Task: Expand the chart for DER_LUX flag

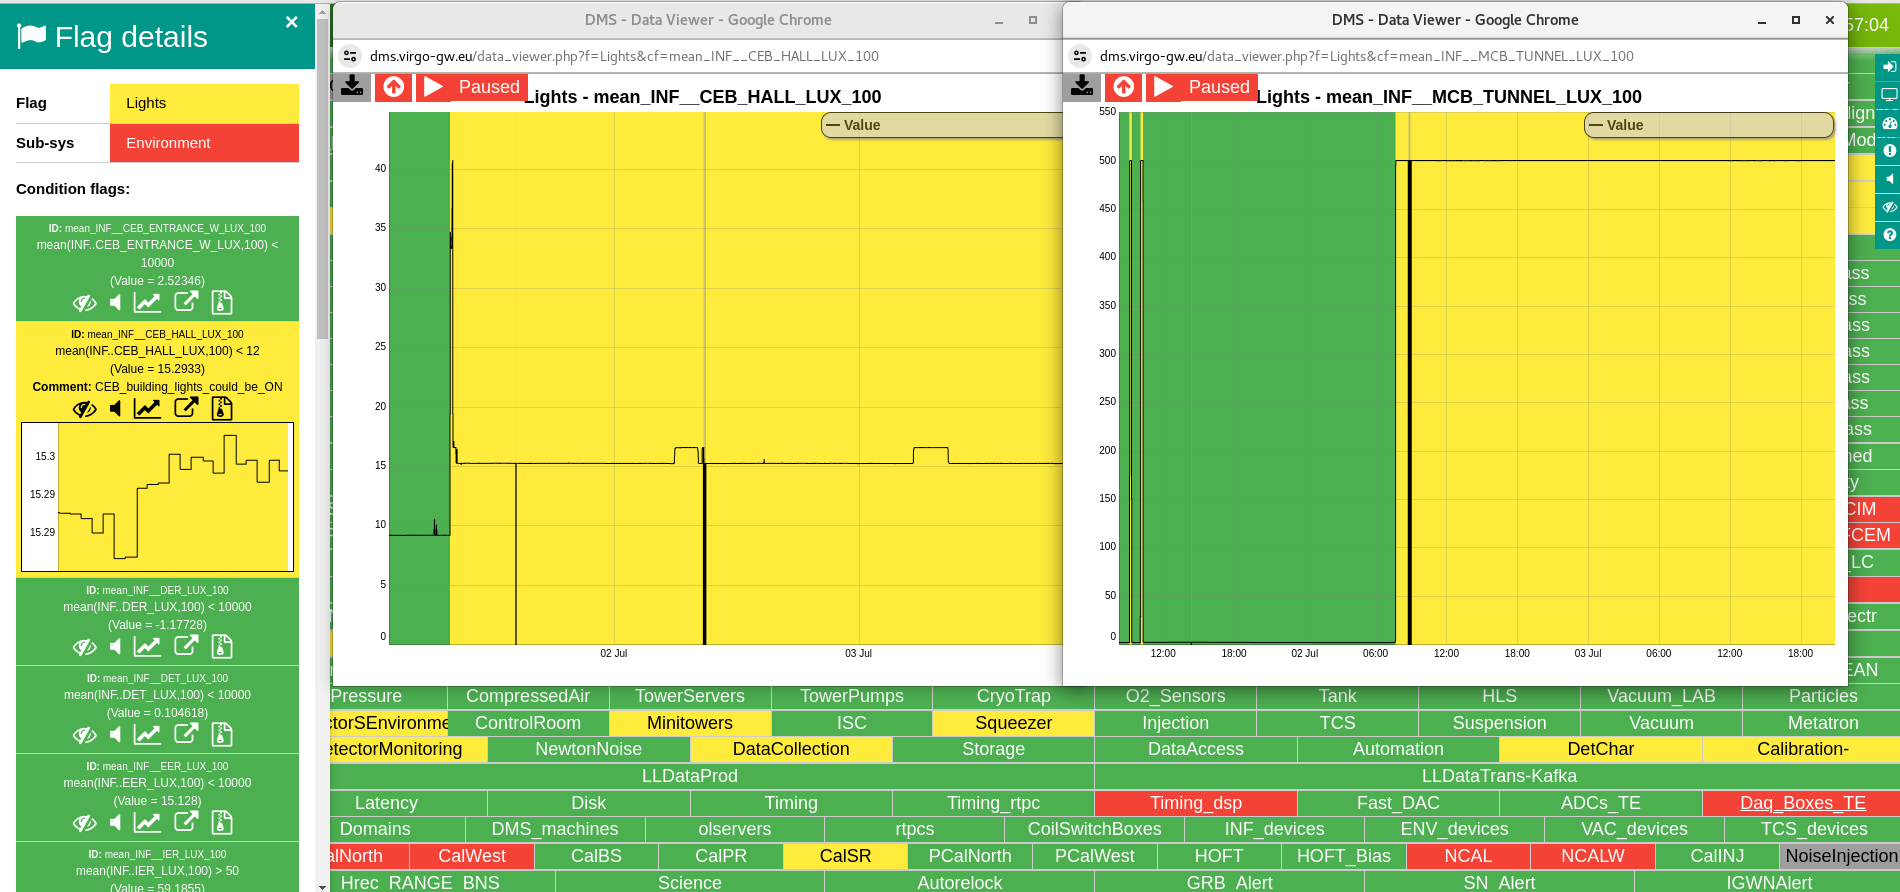Action: pyautogui.click(x=147, y=646)
